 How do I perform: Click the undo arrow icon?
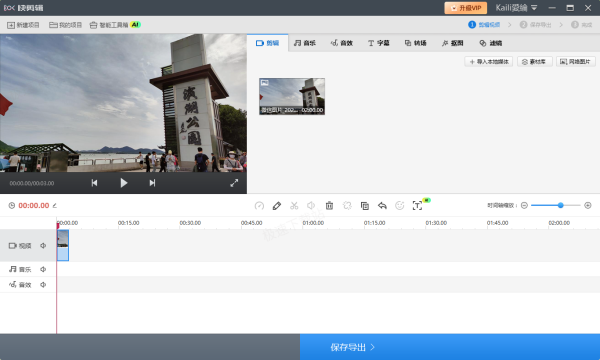click(x=382, y=206)
